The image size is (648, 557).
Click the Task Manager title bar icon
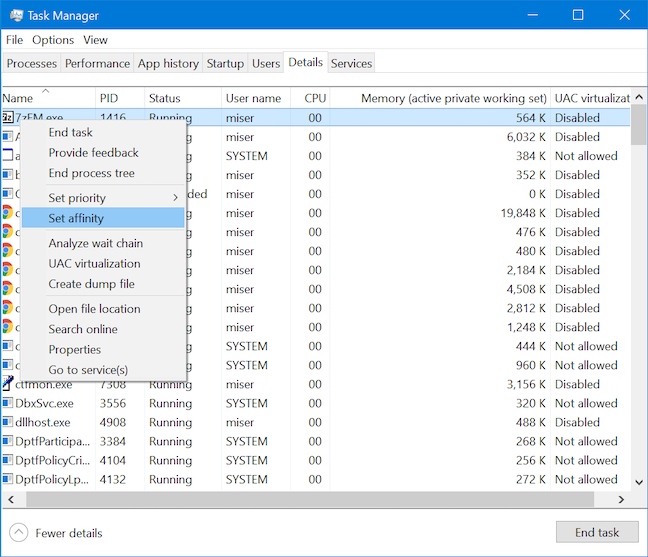pyautogui.click(x=17, y=15)
